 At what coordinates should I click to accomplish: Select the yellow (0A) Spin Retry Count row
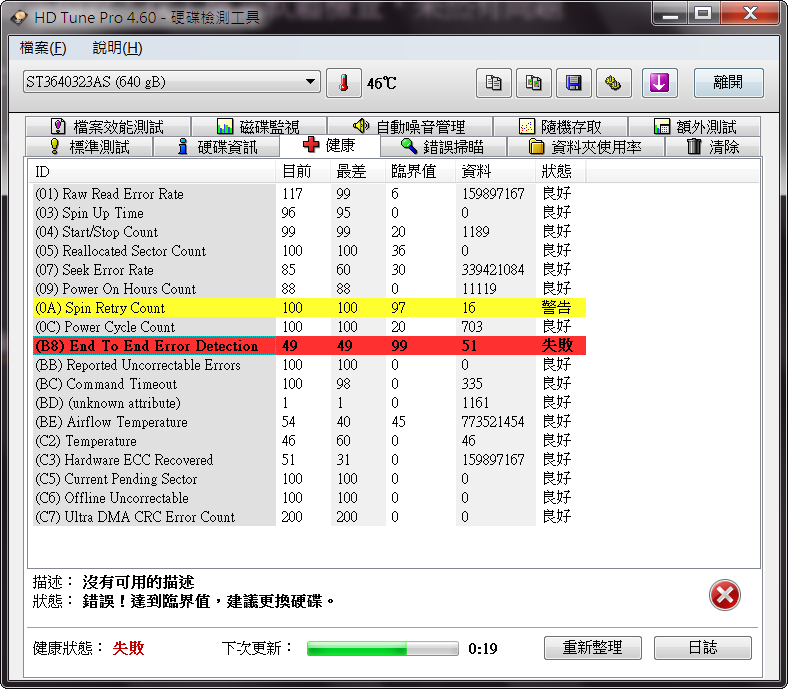point(310,308)
